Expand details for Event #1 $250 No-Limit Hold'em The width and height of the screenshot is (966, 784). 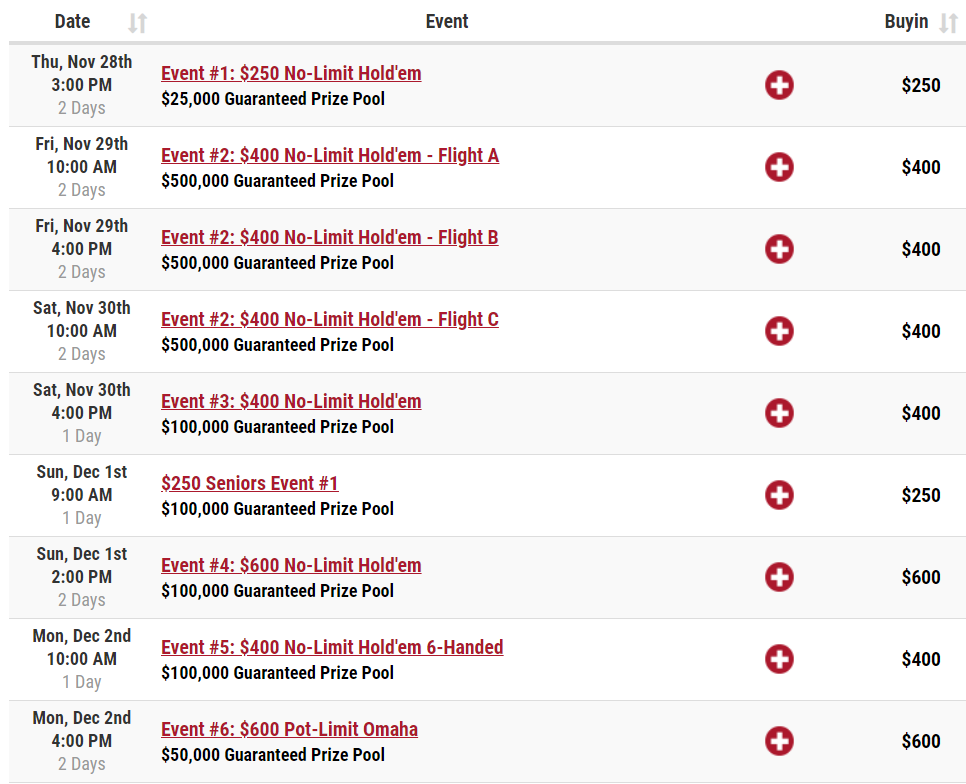[779, 85]
